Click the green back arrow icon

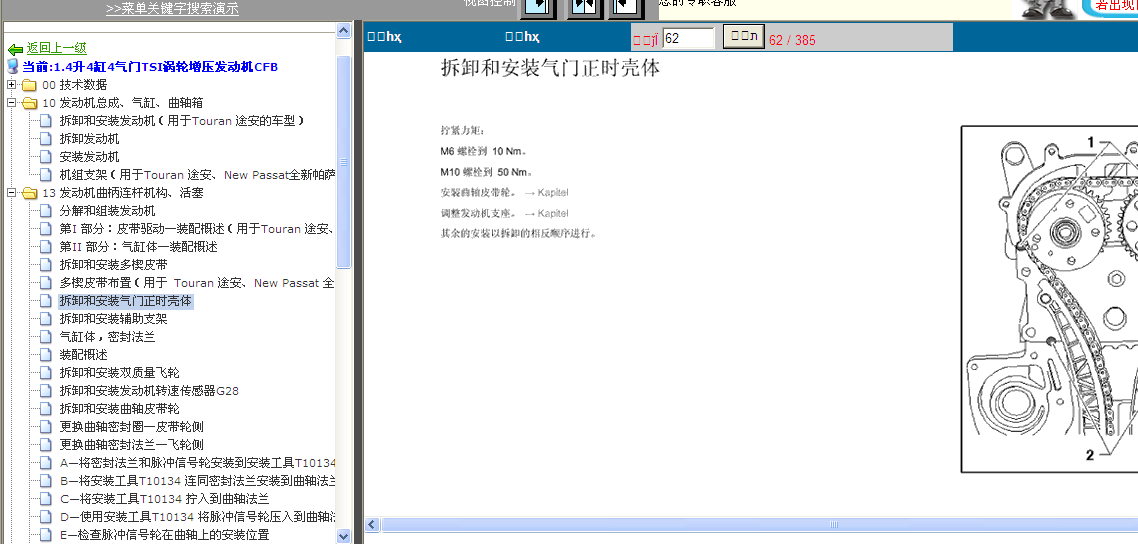[15, 49]
